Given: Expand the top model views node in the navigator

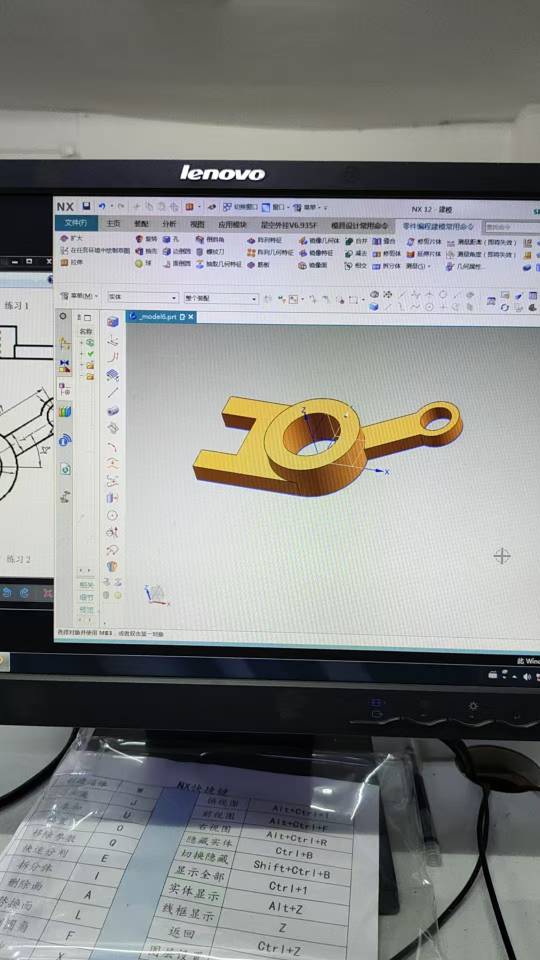Looking at the screenshot, I should coord(81,342).
